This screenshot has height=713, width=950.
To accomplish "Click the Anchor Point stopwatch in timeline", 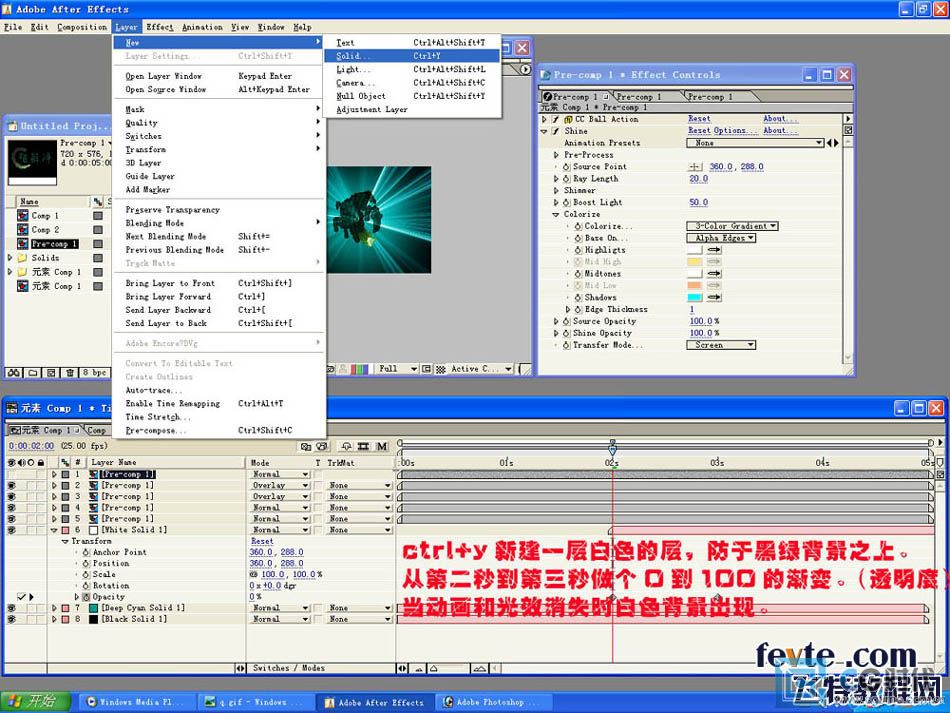I will [x=86, y=552].
